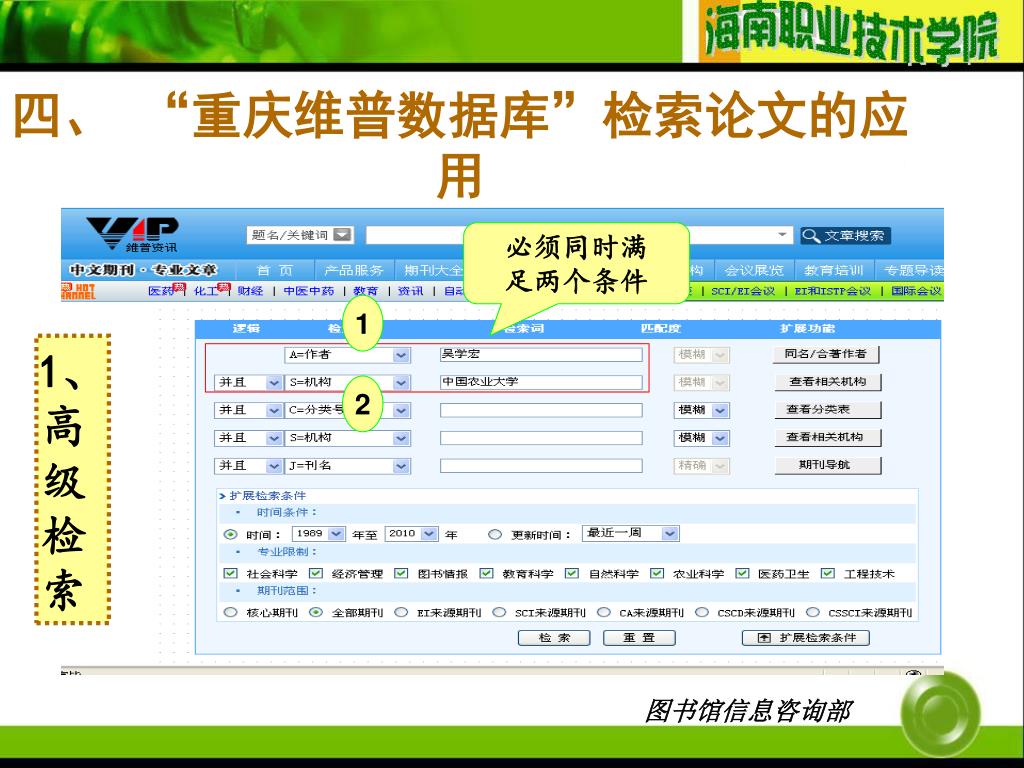
Task: Select the 全部期刊 radio button
Action: (x=316, y=613)
